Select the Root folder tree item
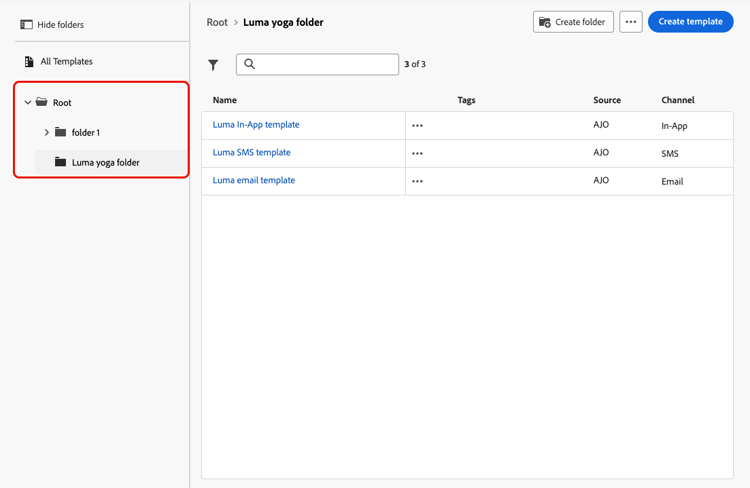This screenshot has height=488, width=750. pos(62,102)
